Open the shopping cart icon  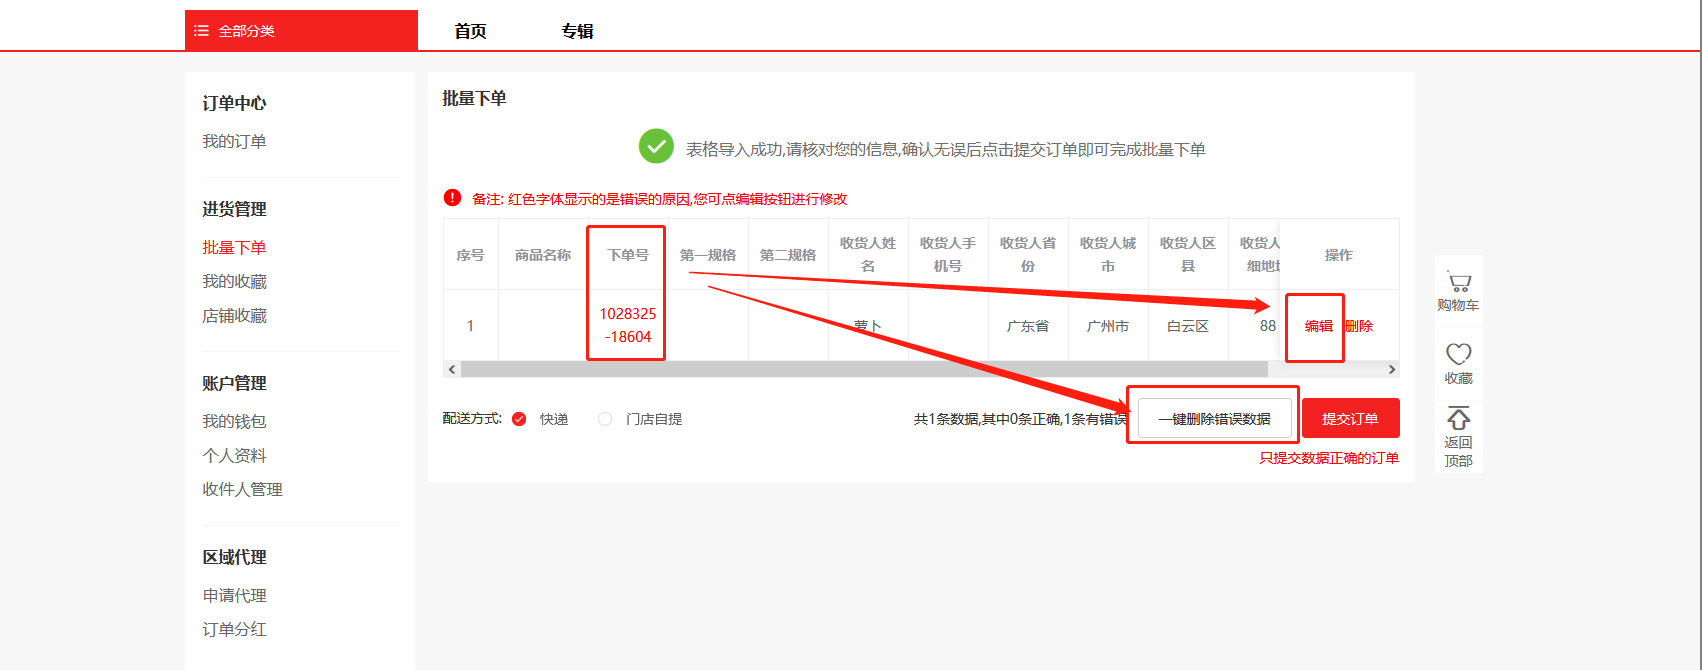click(1459, 283)
